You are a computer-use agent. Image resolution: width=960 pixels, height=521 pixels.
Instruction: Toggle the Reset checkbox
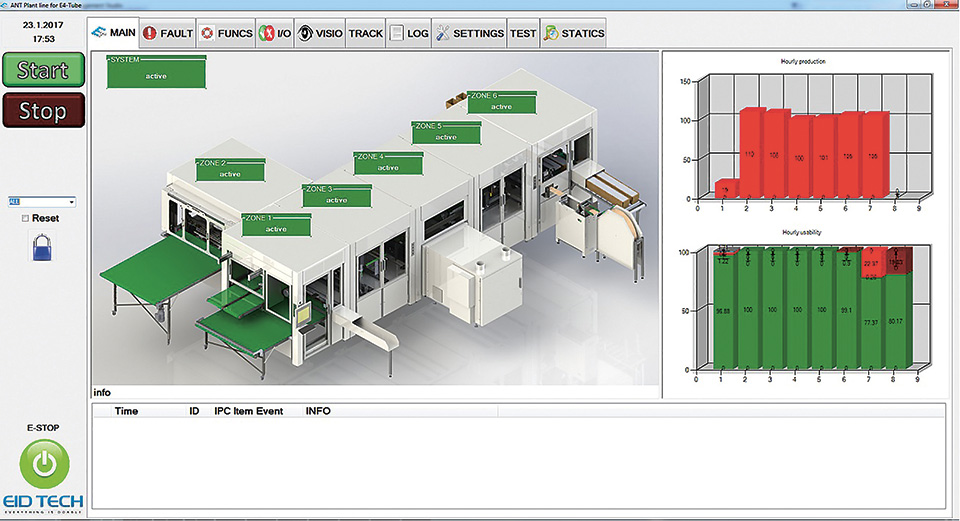coord(25,218)
